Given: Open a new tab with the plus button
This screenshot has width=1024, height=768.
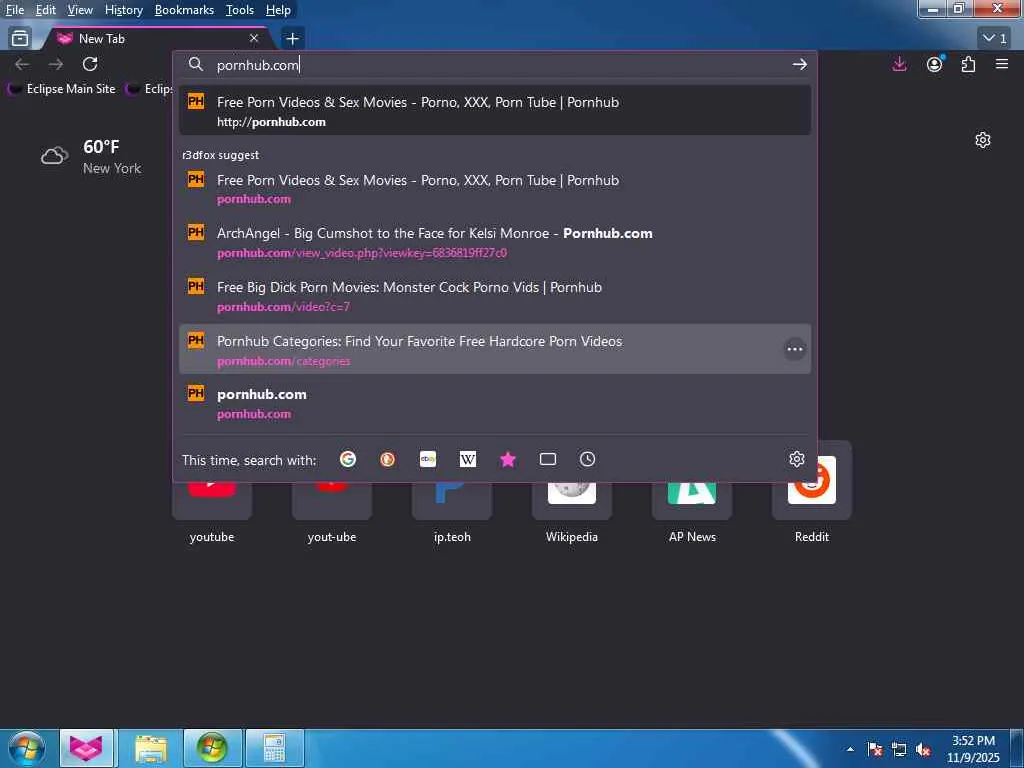Looking at the screenshot, I should pos(292,39).
